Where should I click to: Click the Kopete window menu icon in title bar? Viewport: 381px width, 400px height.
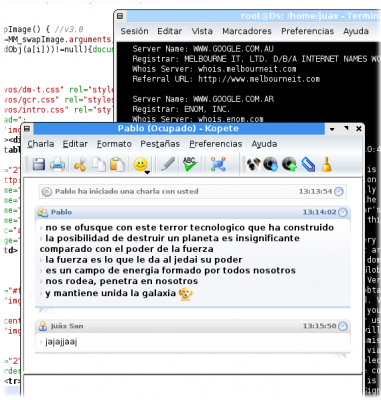[27, 129]
